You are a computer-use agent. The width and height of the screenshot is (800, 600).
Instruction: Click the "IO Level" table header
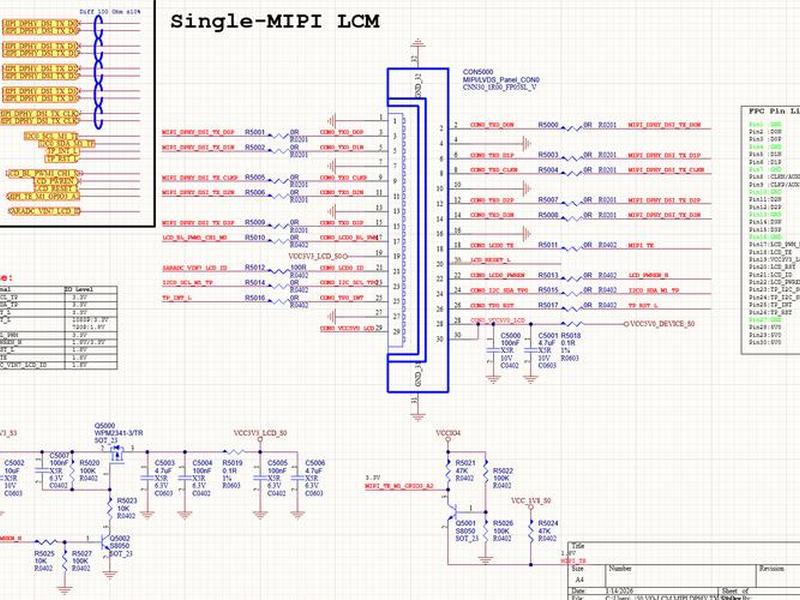pos(79,289)
